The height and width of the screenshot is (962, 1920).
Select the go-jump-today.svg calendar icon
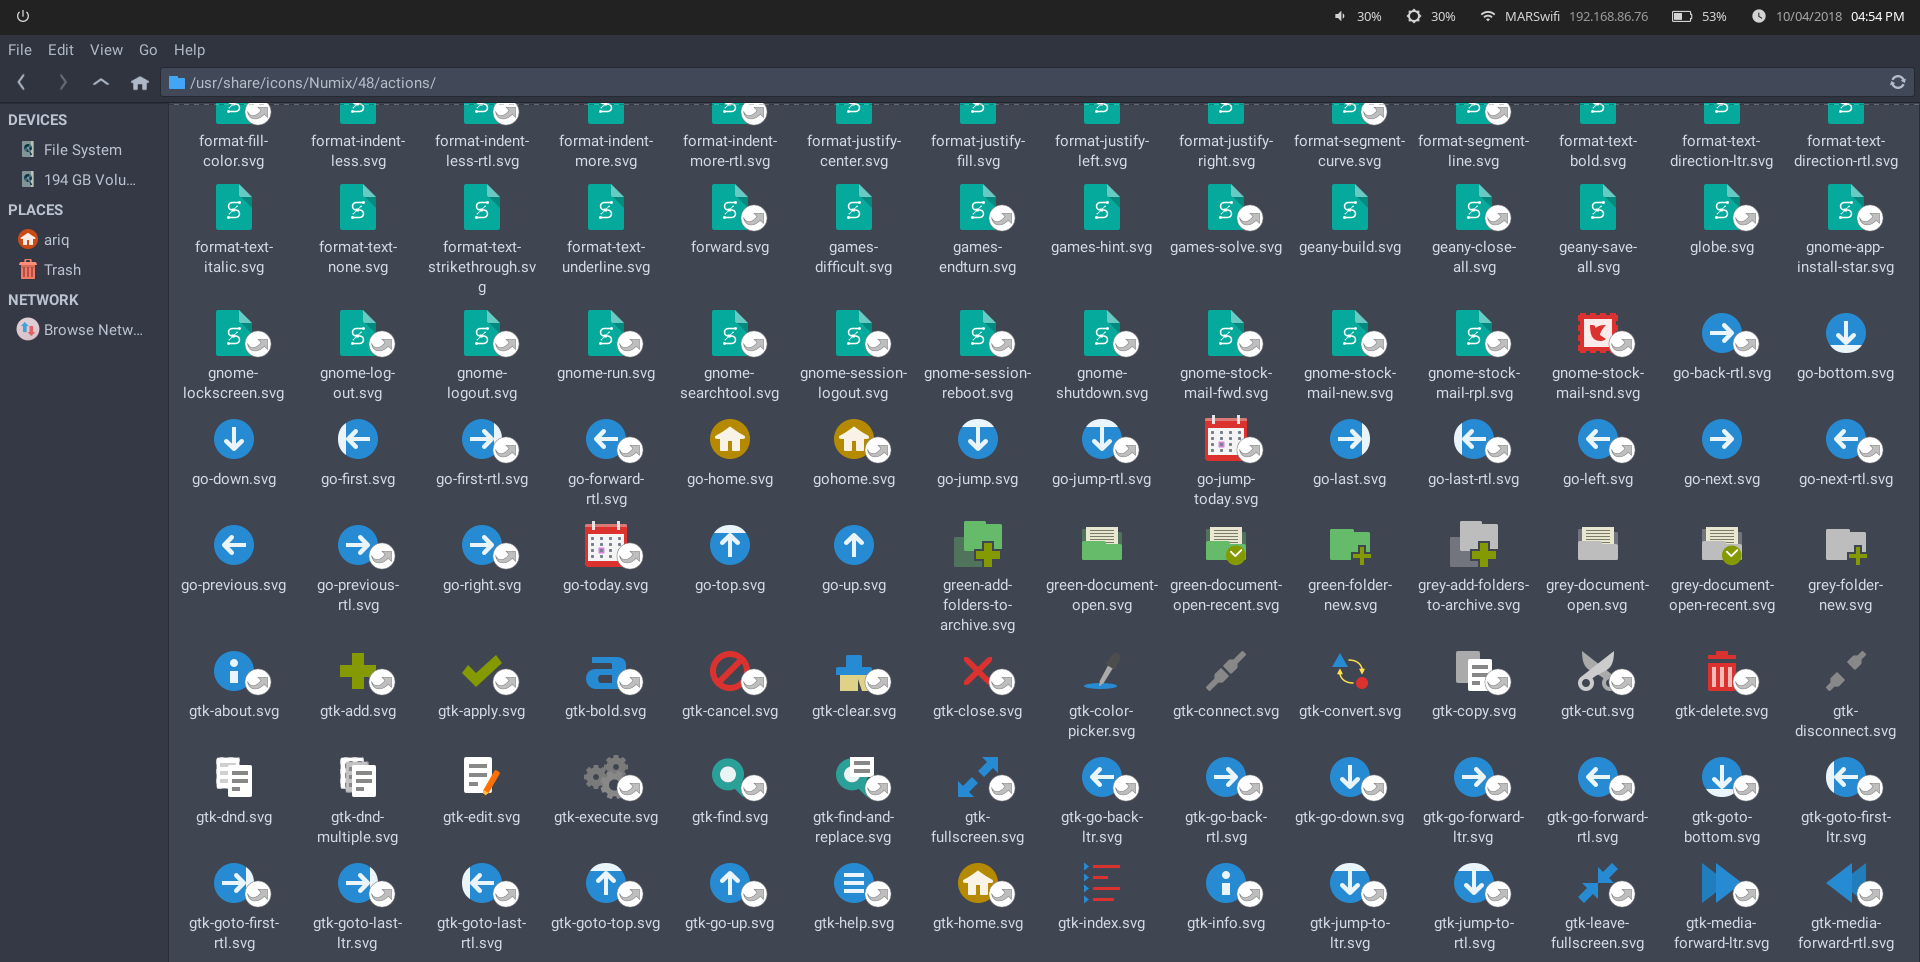(1225, 439)
